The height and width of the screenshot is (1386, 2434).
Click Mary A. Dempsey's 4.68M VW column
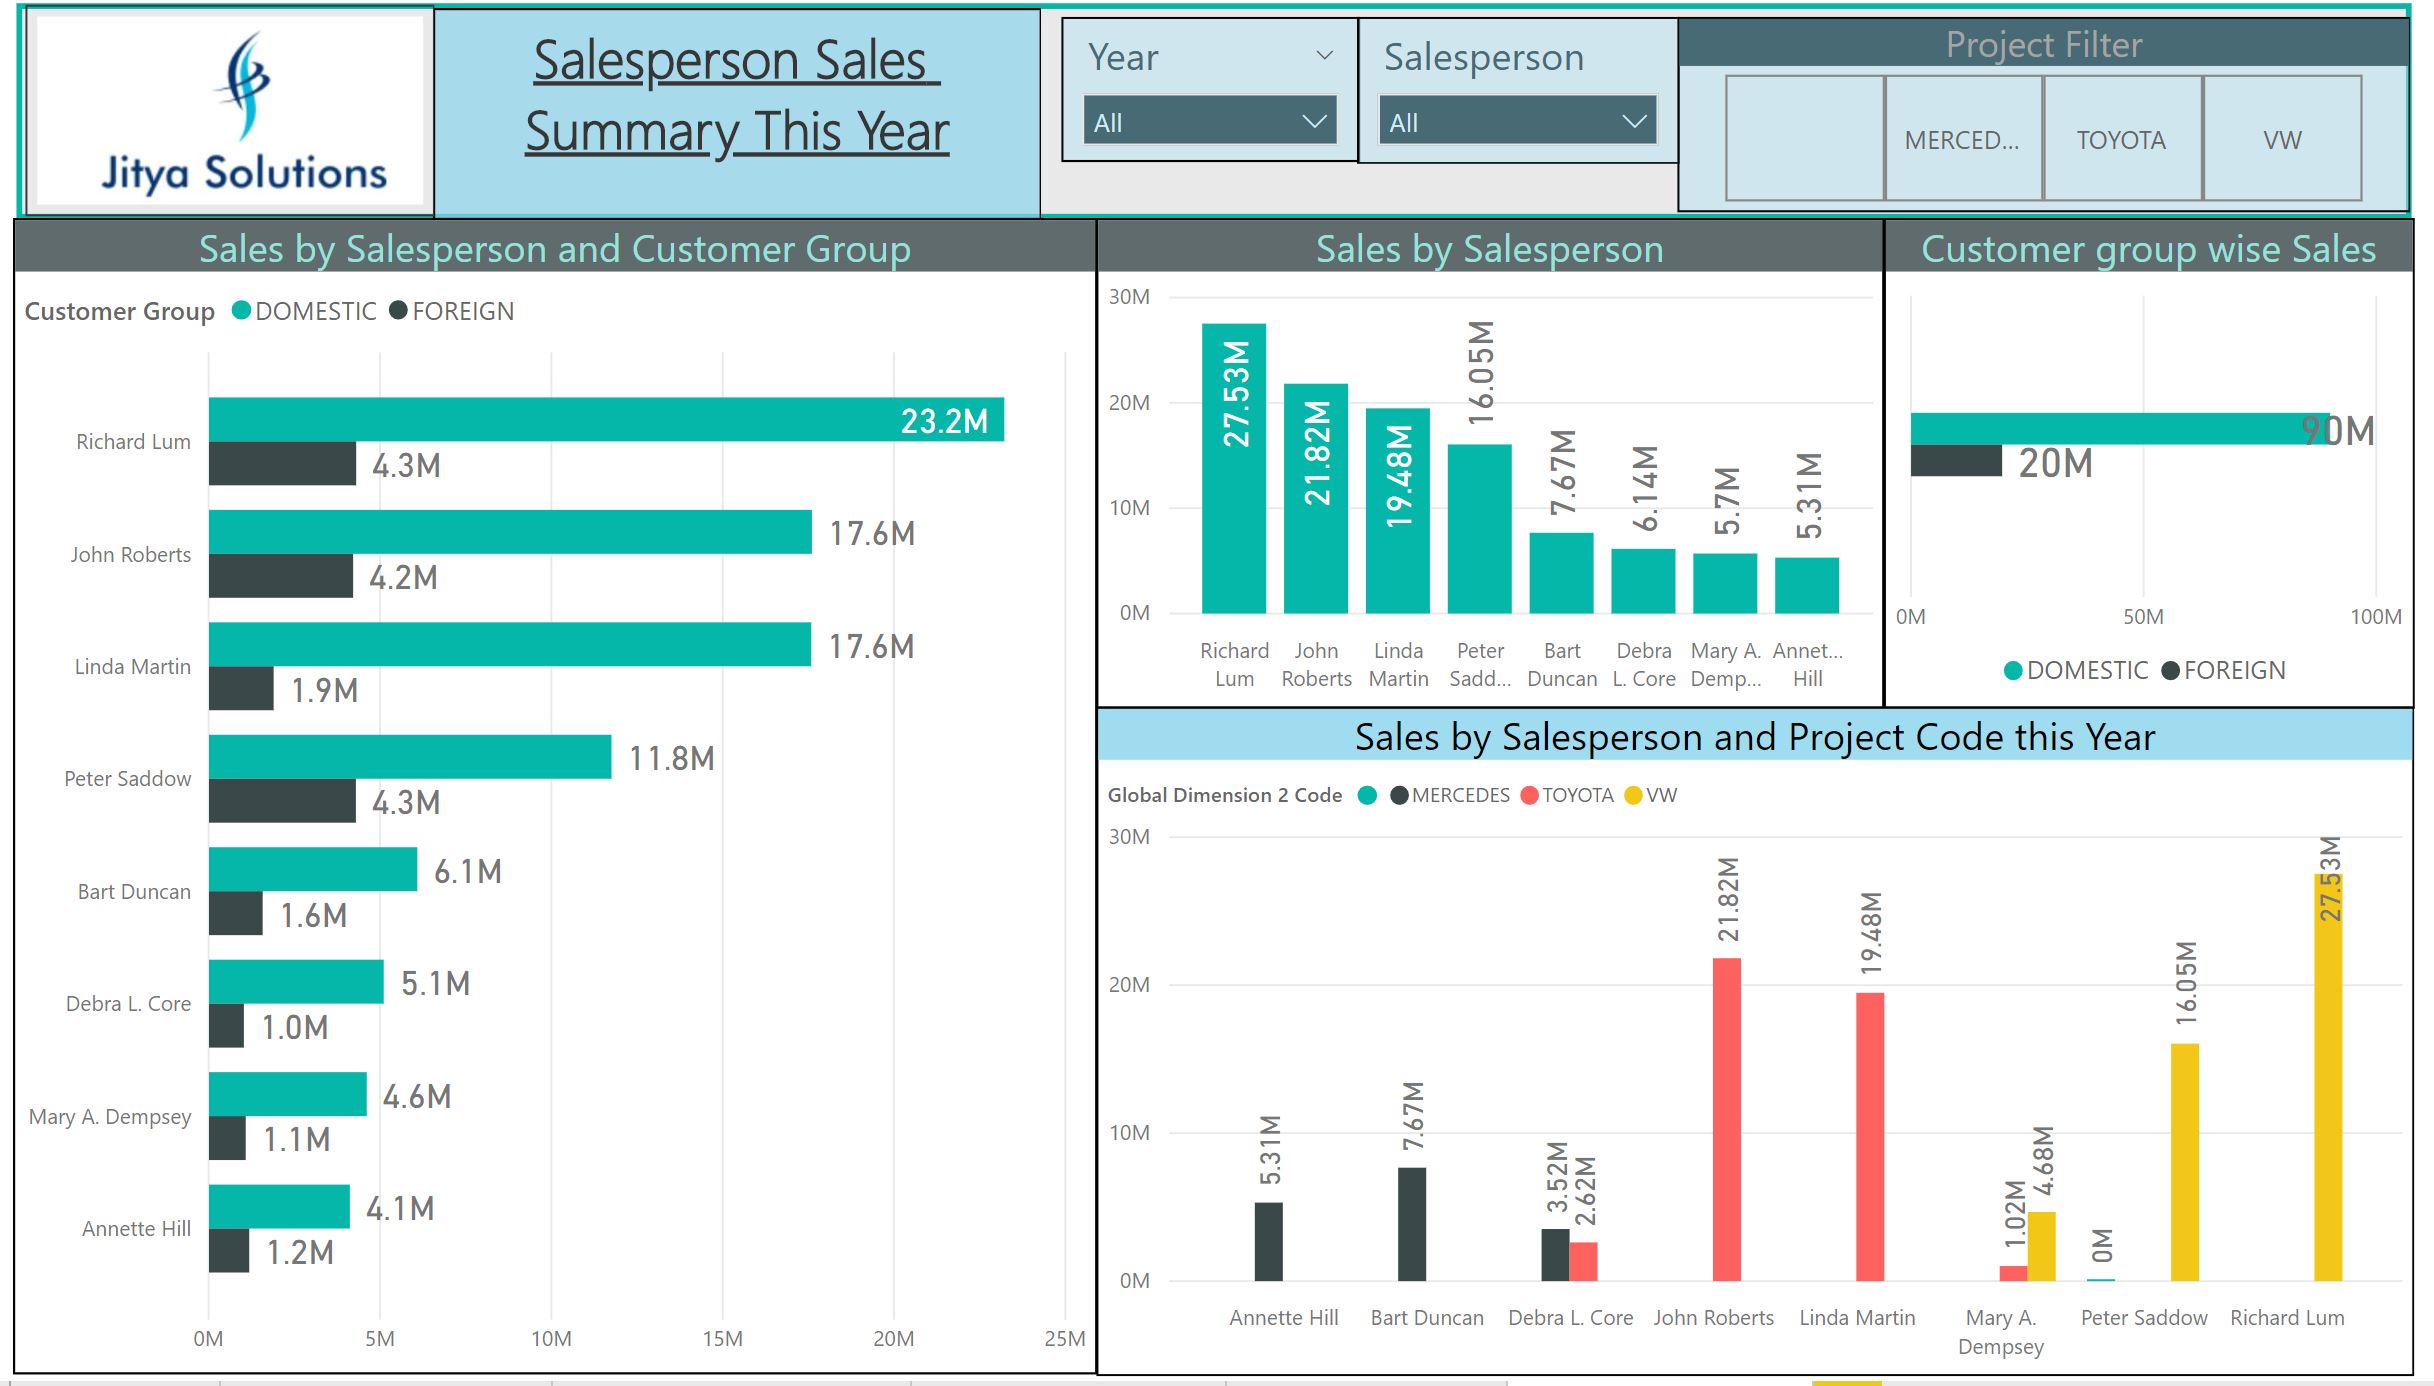[2042, 1246]
